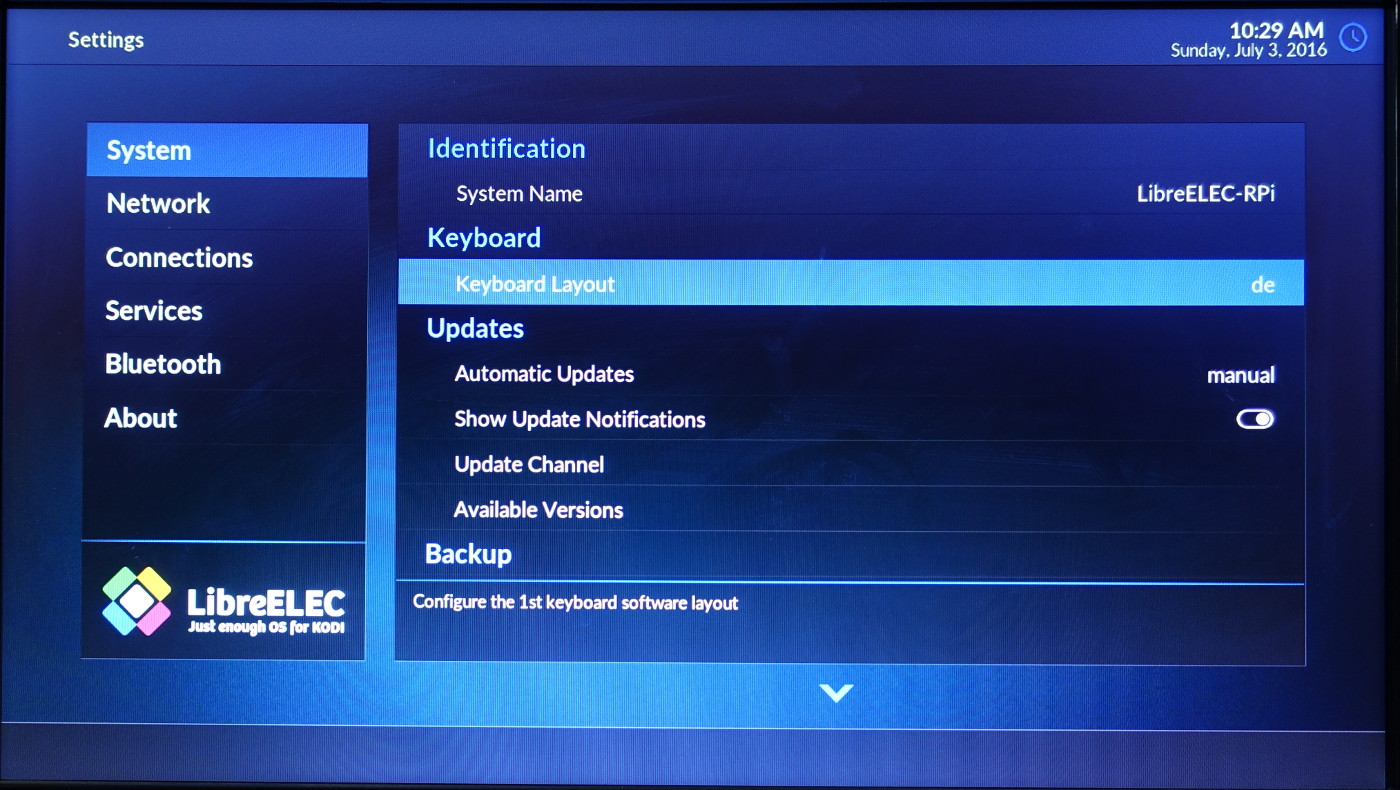Click the 10:29 AM time display
Image resolution: width=1400 pixels, height=790 pixels.
tap(1276, 30)
